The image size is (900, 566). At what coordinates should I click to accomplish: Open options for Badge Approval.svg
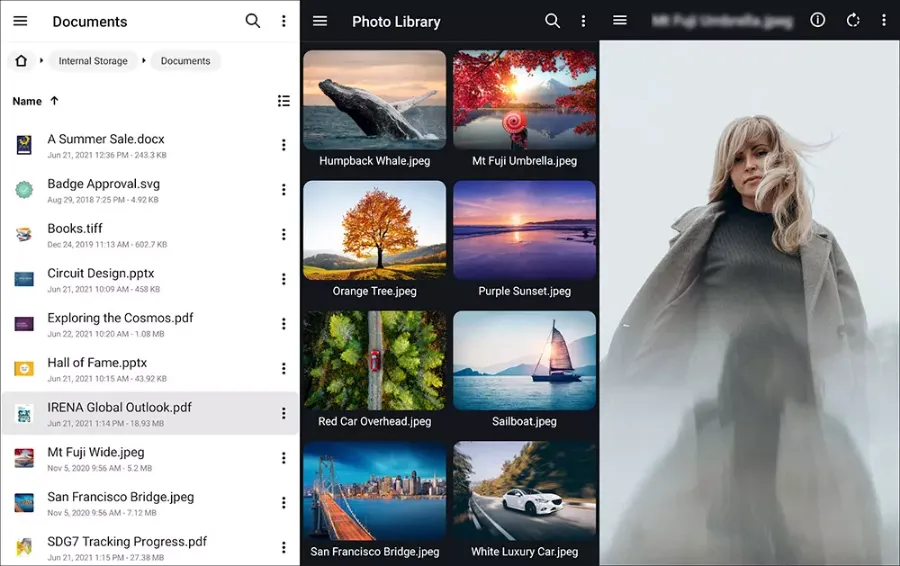click(x=284, y=190)
